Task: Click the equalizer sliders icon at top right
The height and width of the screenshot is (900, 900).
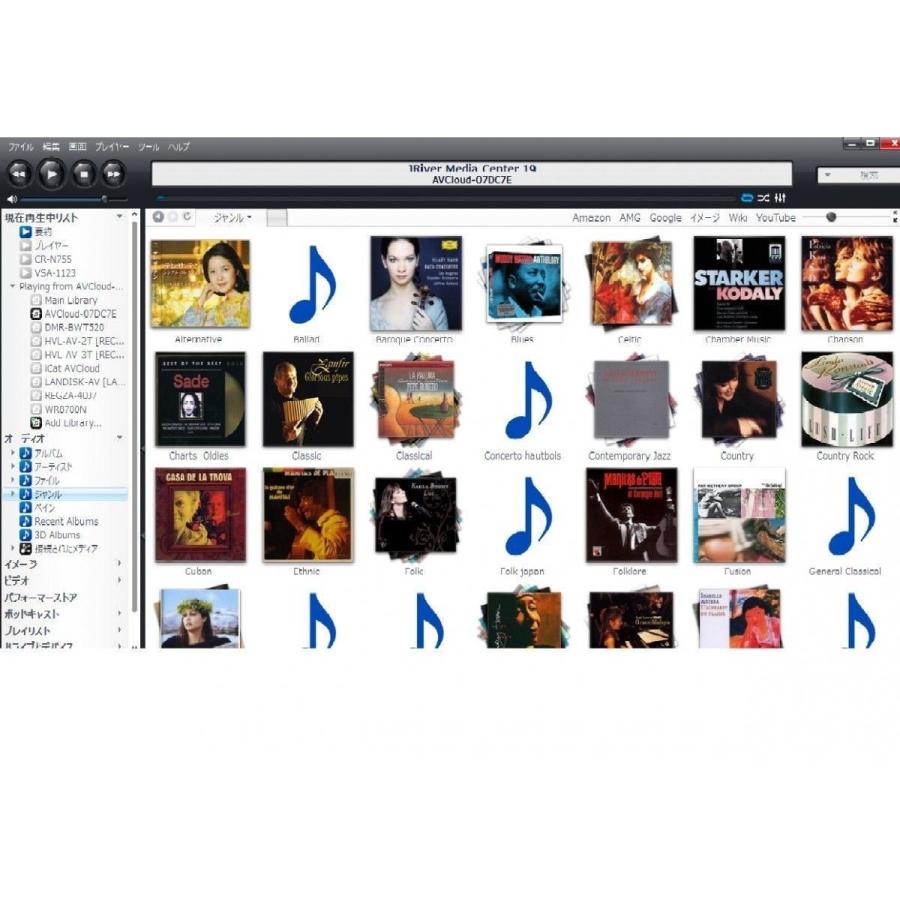Action: point(781,198)
